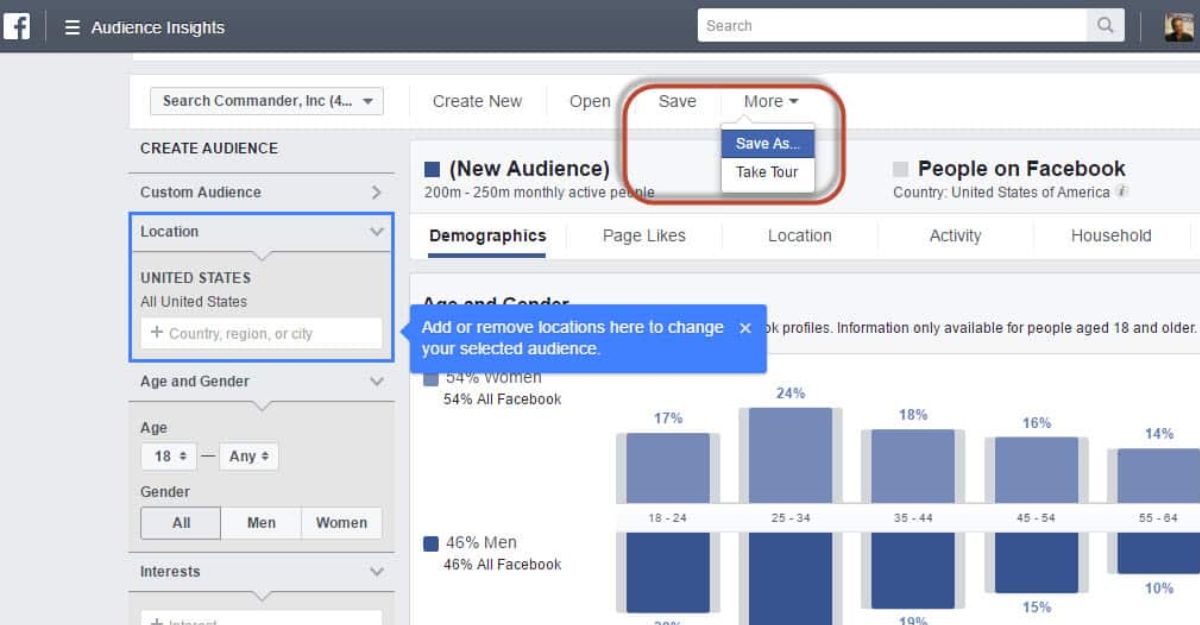Viewport: 1200px width, 625px height.
Task: Collapse the Age and Gender section
Action: [x=376, y=381]
